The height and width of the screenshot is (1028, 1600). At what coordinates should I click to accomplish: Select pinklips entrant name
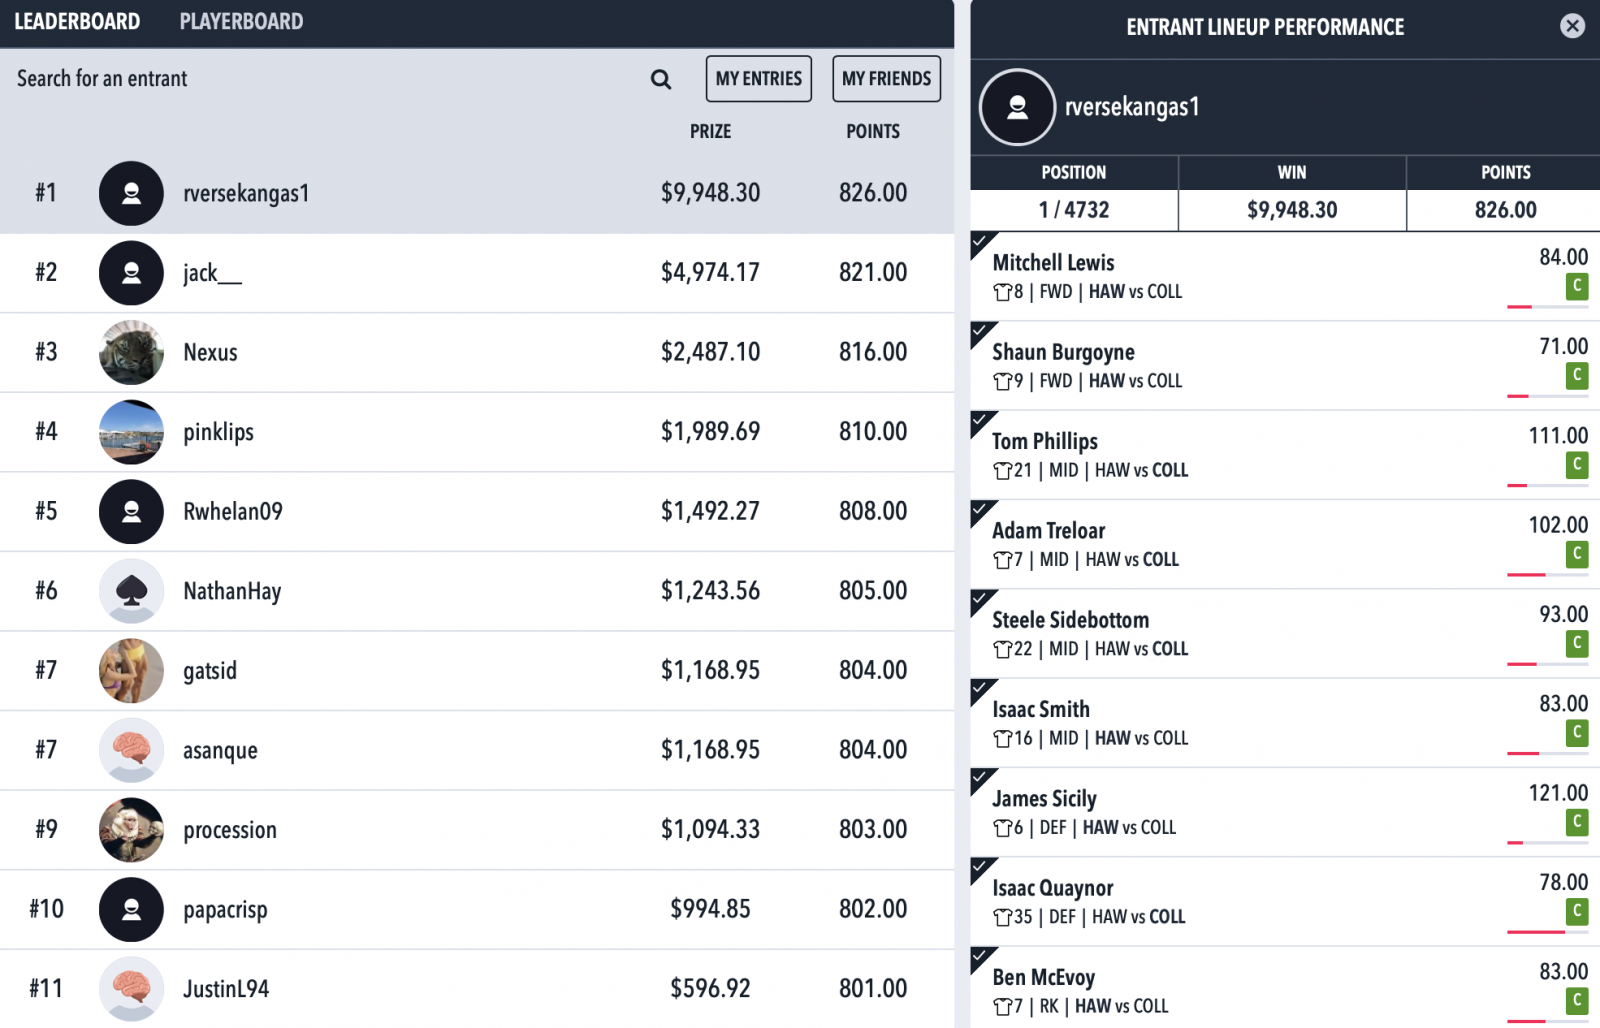point(218,432)
